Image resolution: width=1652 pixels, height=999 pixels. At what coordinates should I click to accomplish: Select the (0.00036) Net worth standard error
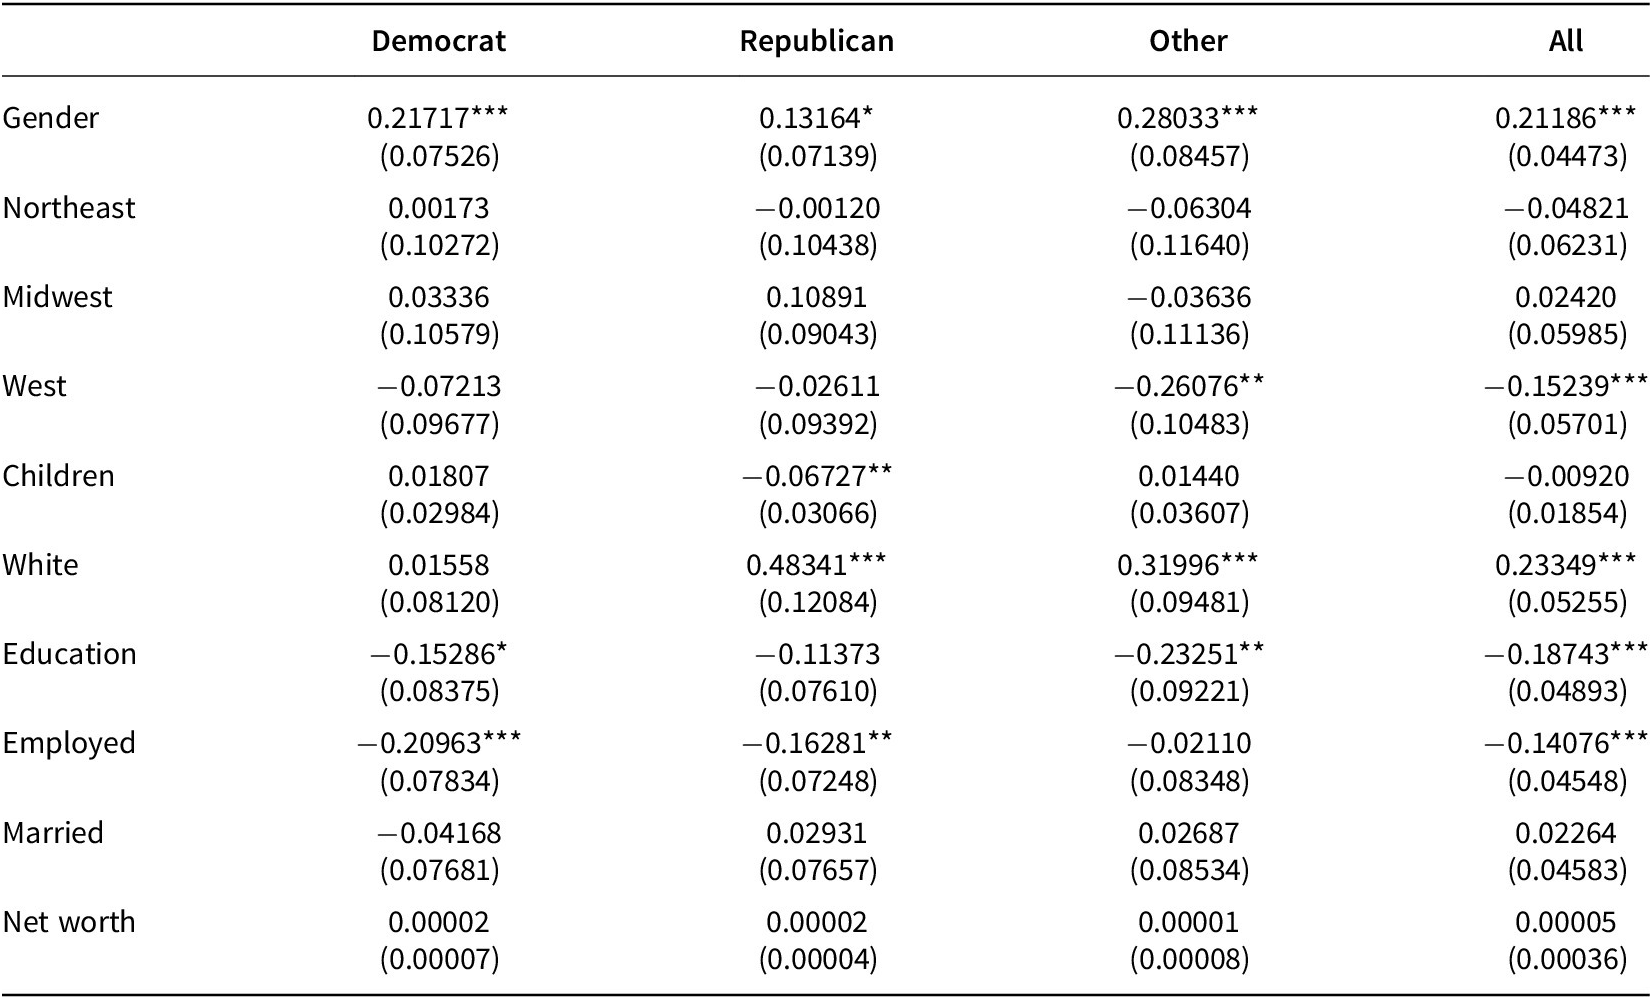point(1567,960)
